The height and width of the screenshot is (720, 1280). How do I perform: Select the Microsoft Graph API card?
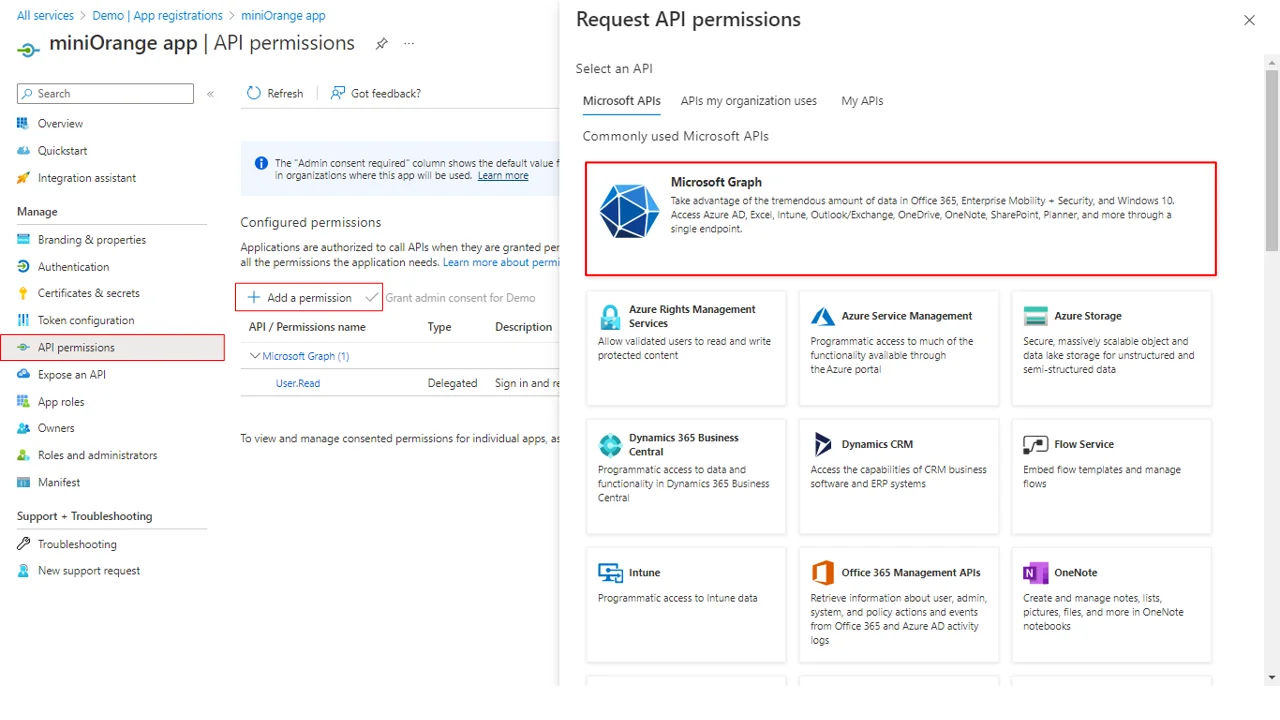pyautogui.click(x=901, y=219)
